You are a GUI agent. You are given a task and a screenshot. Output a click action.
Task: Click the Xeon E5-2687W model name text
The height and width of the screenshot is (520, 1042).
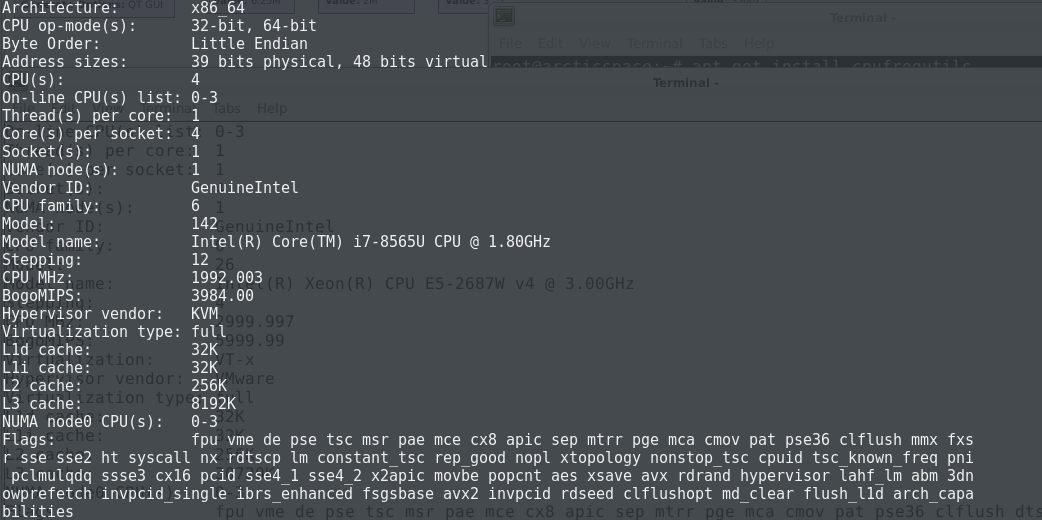[425, 284]
